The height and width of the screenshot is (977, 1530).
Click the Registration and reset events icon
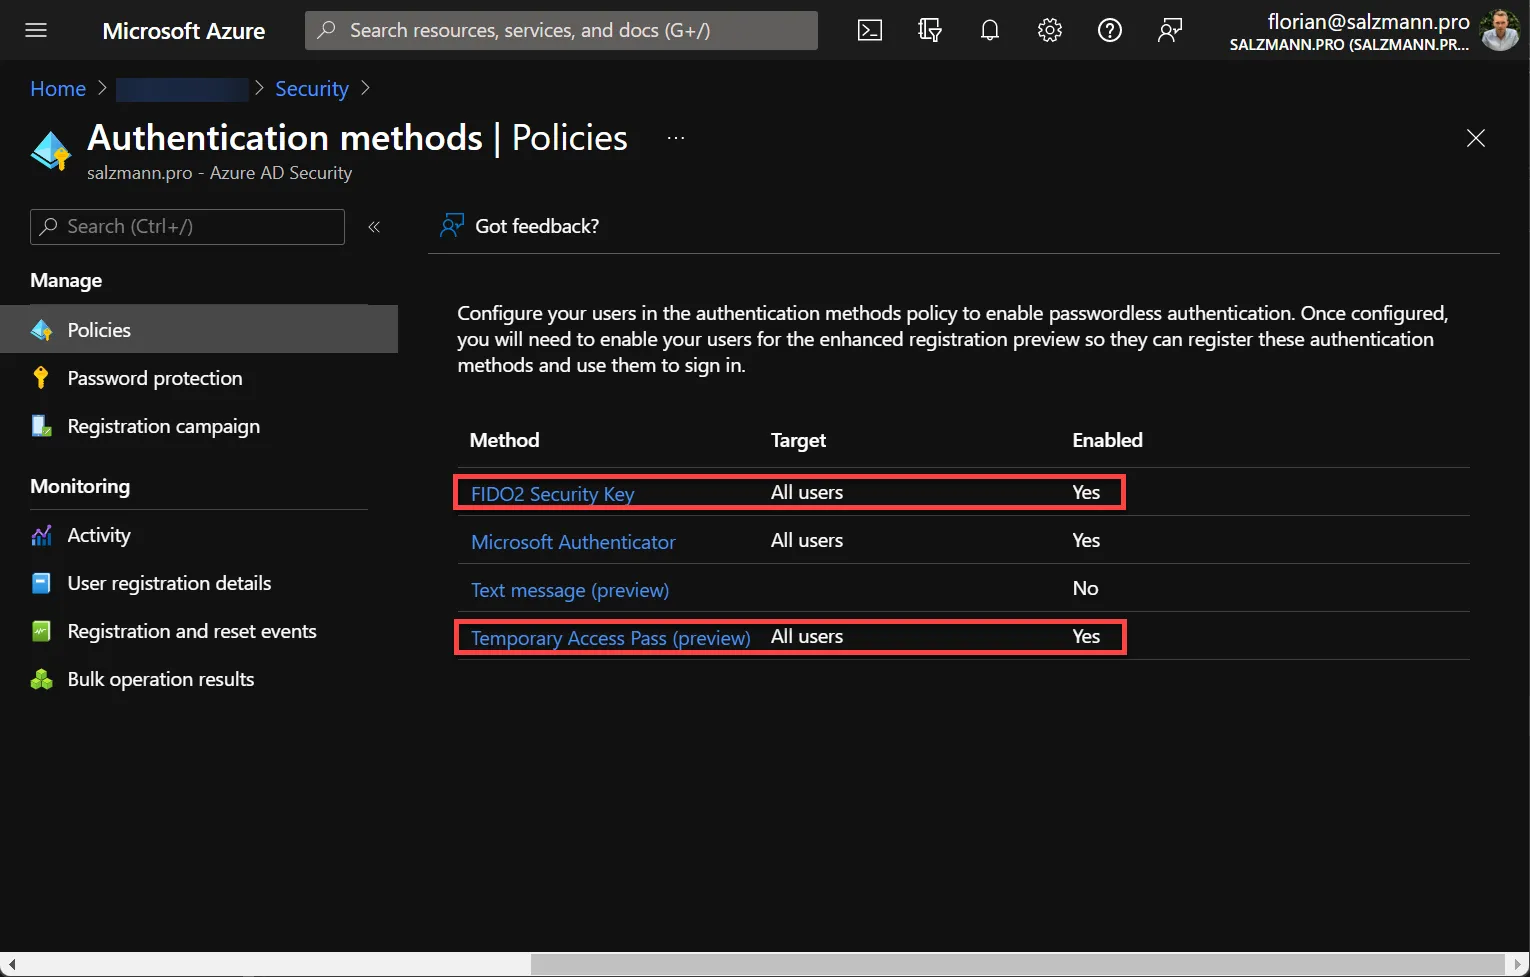pos(42,631)
